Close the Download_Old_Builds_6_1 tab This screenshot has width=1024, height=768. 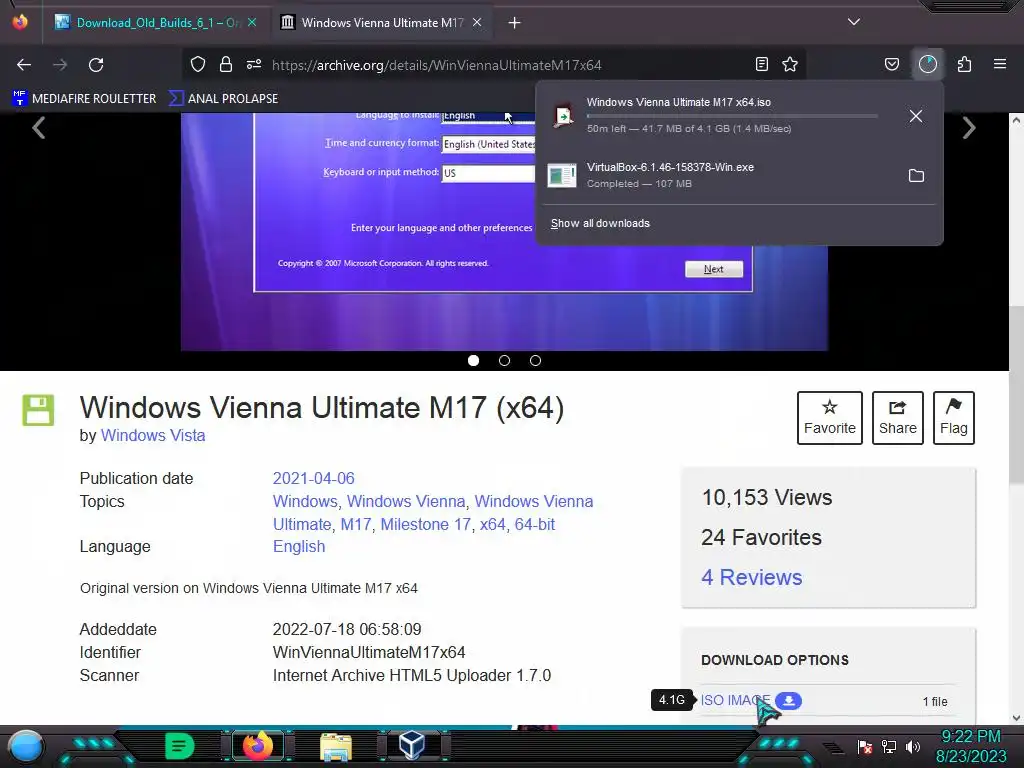coord(252,22)
